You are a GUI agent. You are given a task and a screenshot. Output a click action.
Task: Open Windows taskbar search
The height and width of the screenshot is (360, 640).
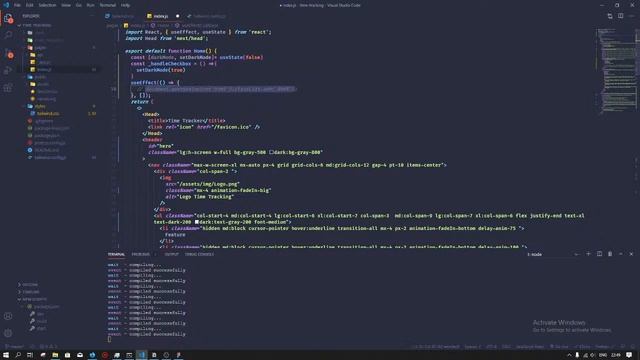click(18, 355)
